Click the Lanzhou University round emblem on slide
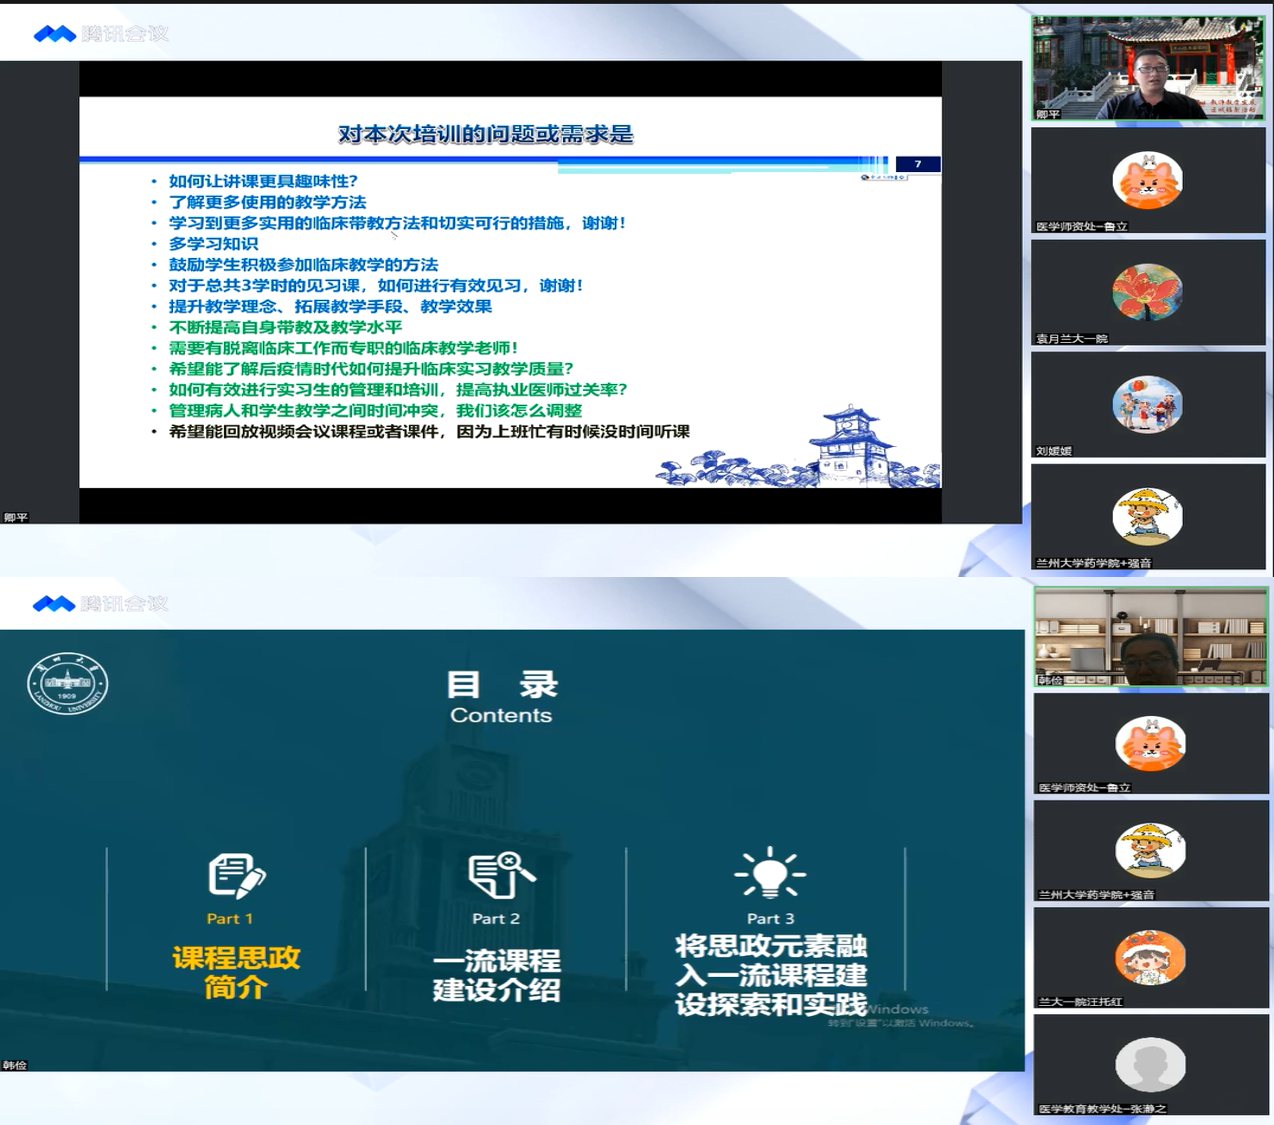1274x1125 pixels. pos(67,685)
